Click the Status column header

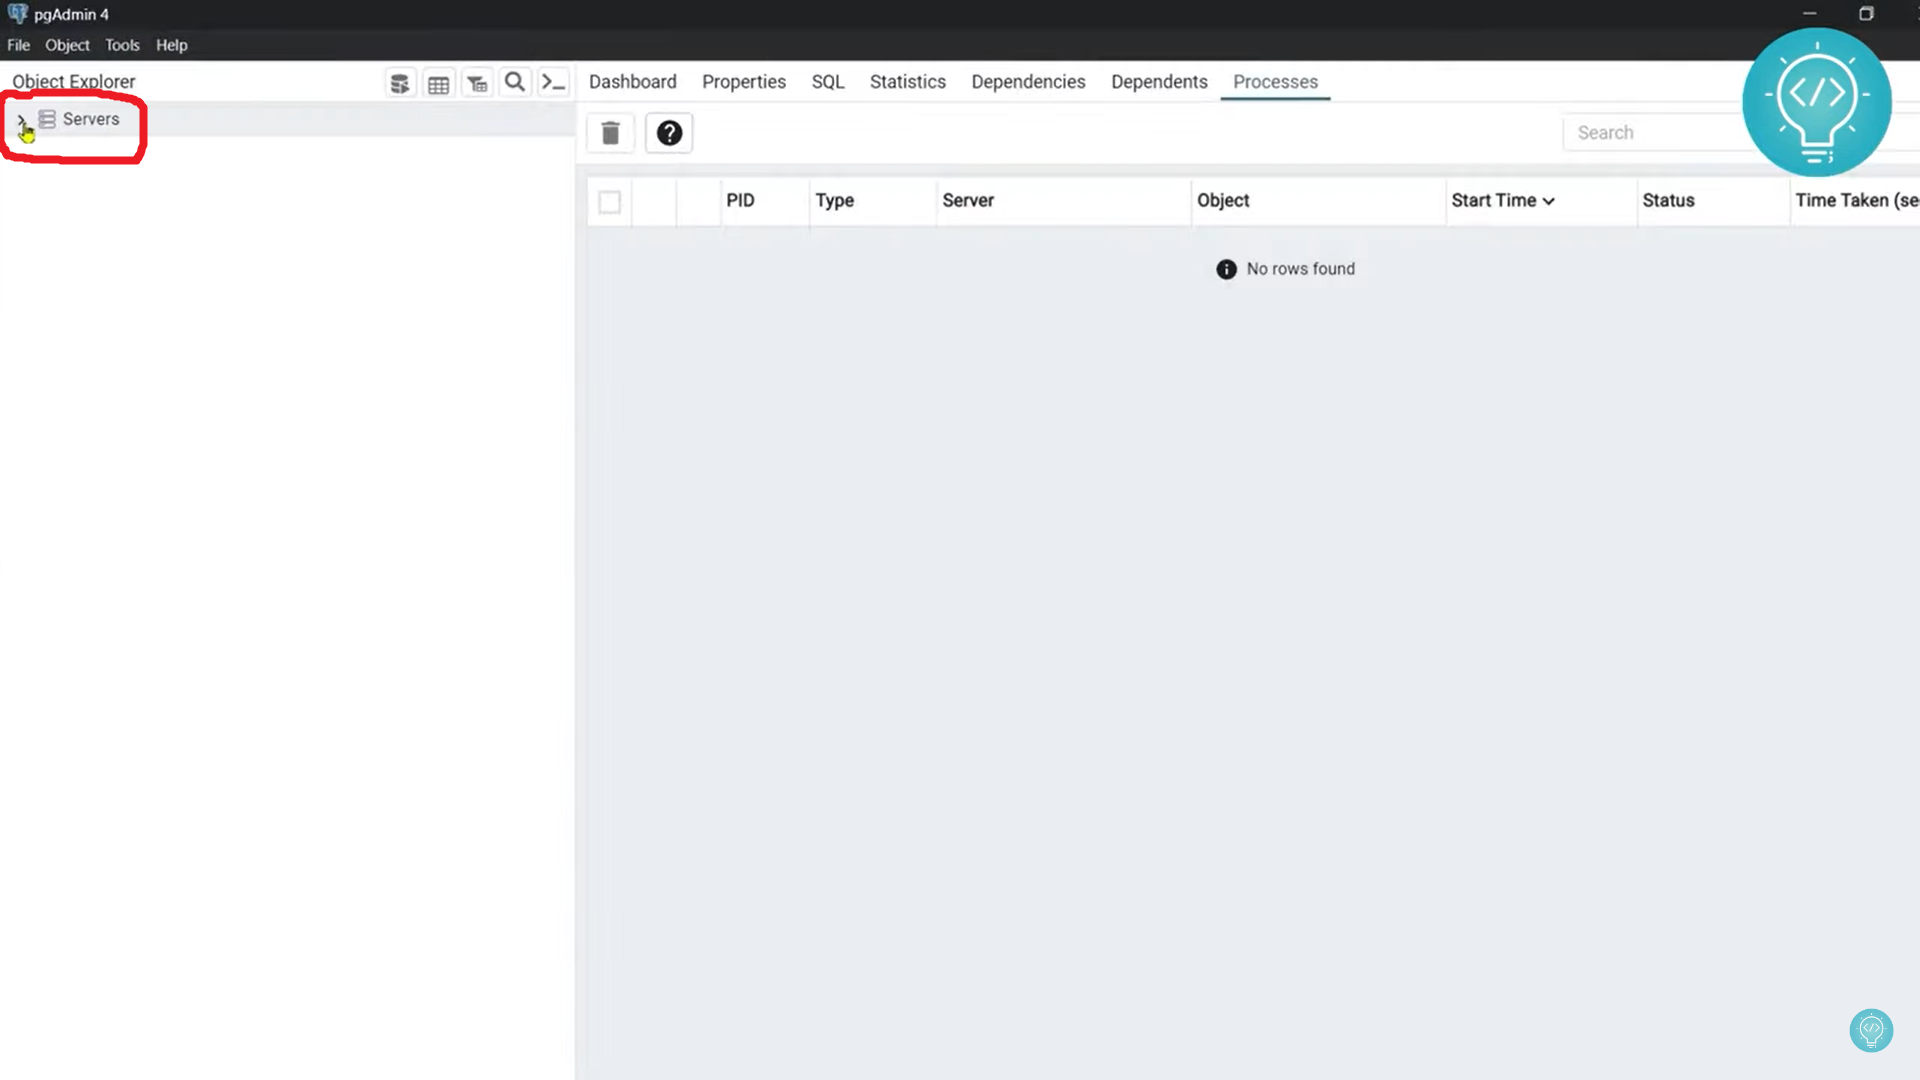pyautogui.click(x=1667, y=200)
